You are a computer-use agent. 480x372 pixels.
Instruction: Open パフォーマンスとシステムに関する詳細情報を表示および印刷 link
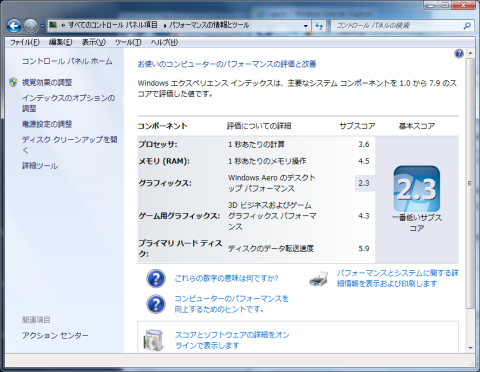pyautogui.click(x=398, y=278)
